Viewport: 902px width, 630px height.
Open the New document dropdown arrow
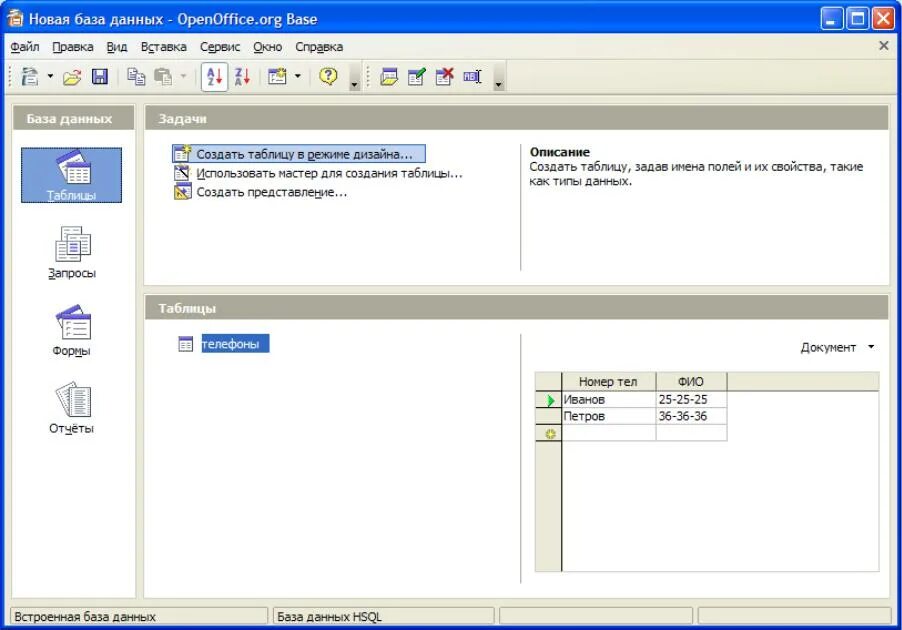(50, 77)
